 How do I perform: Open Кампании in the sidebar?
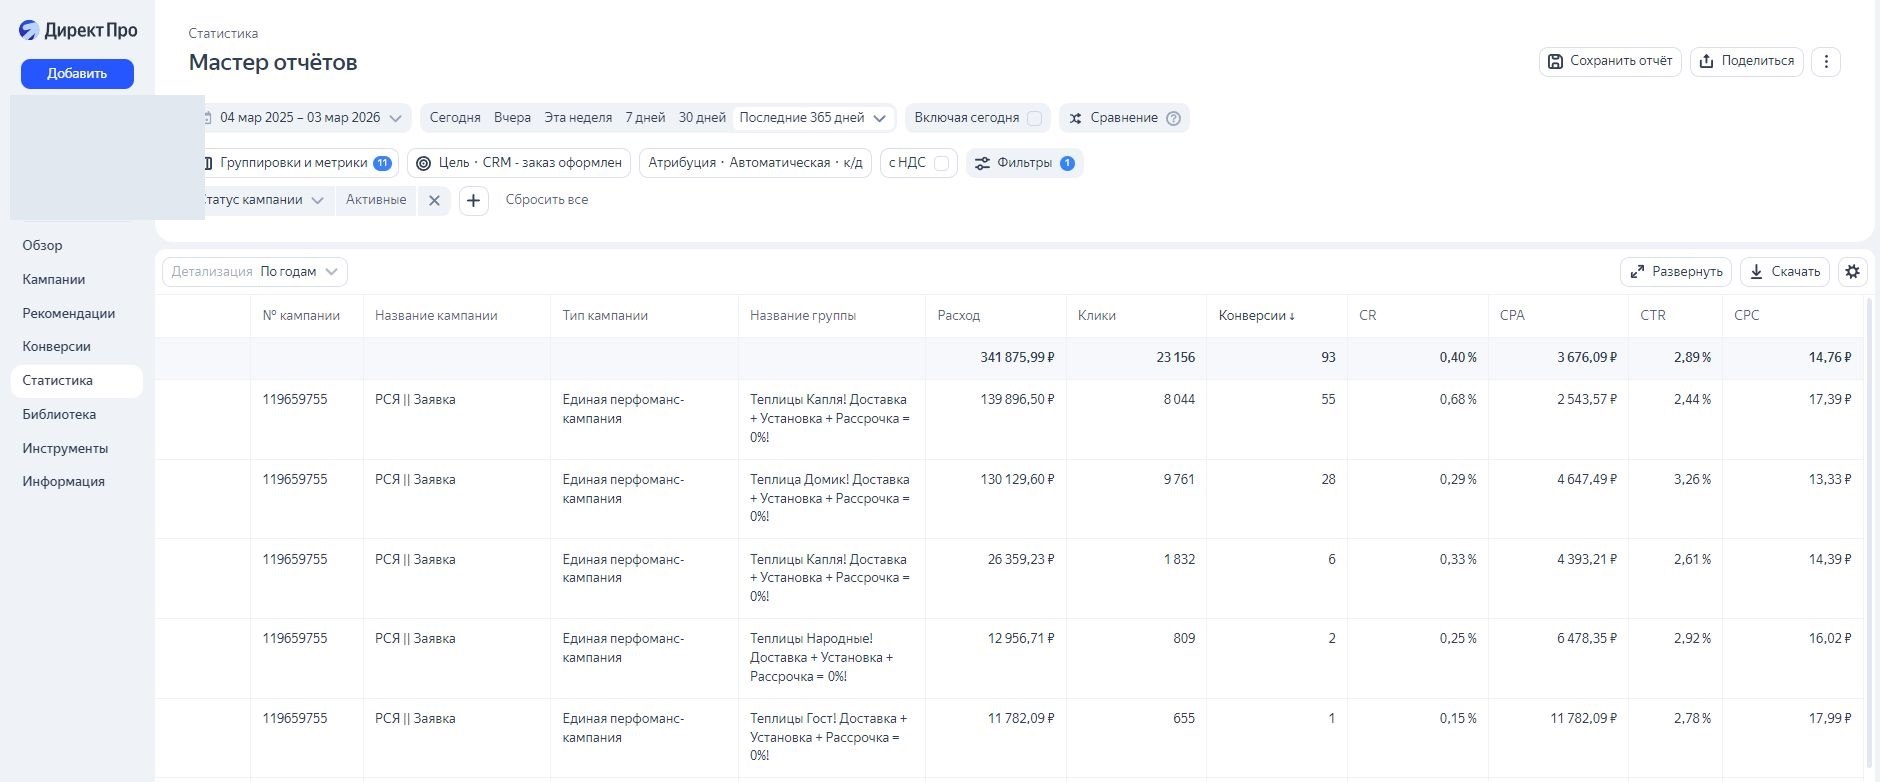coord(54,279)
